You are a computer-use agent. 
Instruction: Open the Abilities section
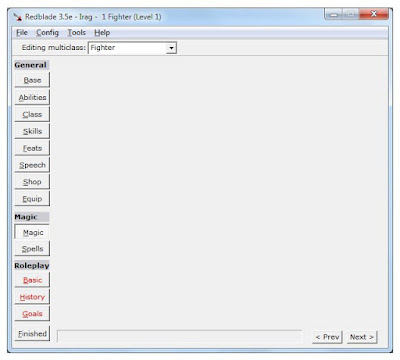click(x=32, y=97)
